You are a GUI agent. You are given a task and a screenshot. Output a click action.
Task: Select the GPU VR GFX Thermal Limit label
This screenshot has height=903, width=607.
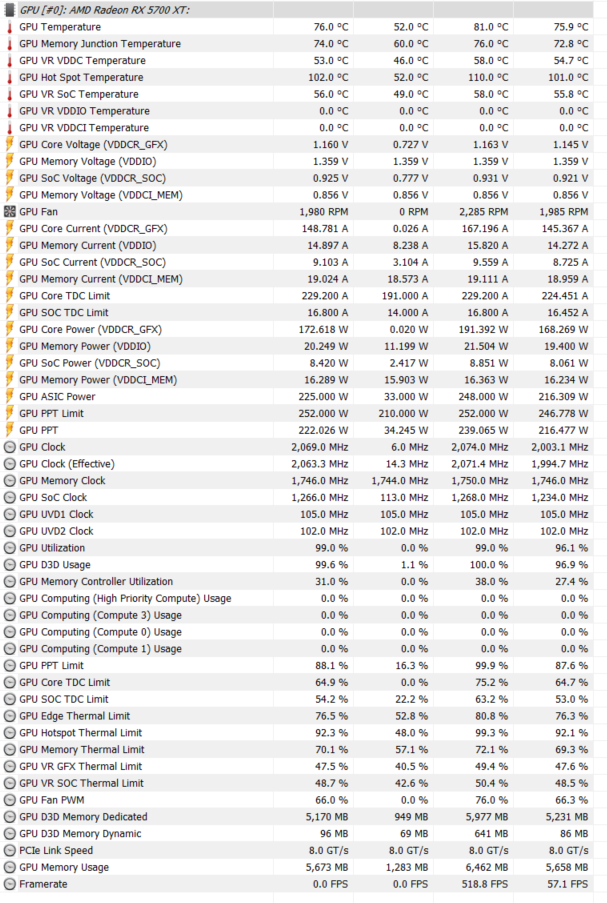pyautogui.click(x=81, y=767)
